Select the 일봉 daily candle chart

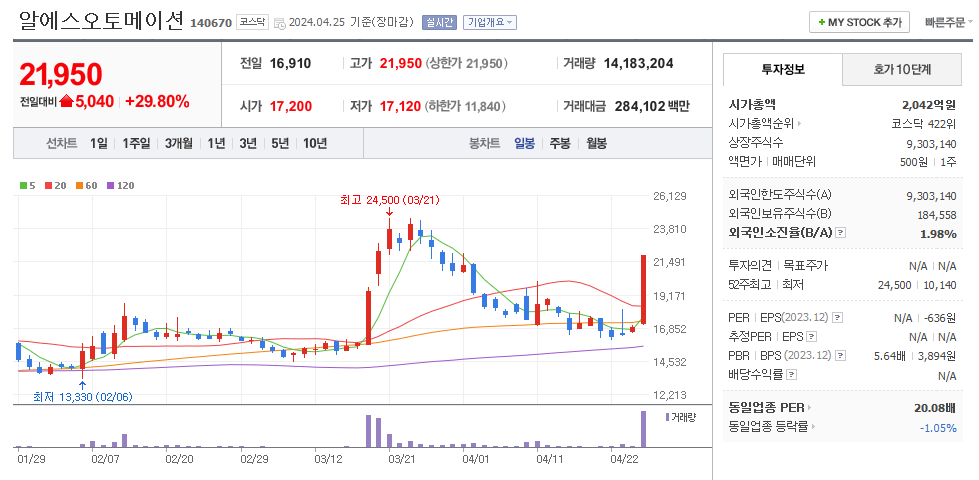524,144
